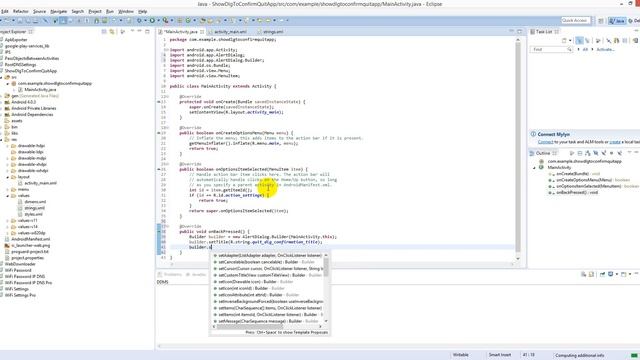The width and height of the screenshot is (640, 360).
Task: Choose setIcon(Drawable icon) proposal
Action: click(268, 282)
